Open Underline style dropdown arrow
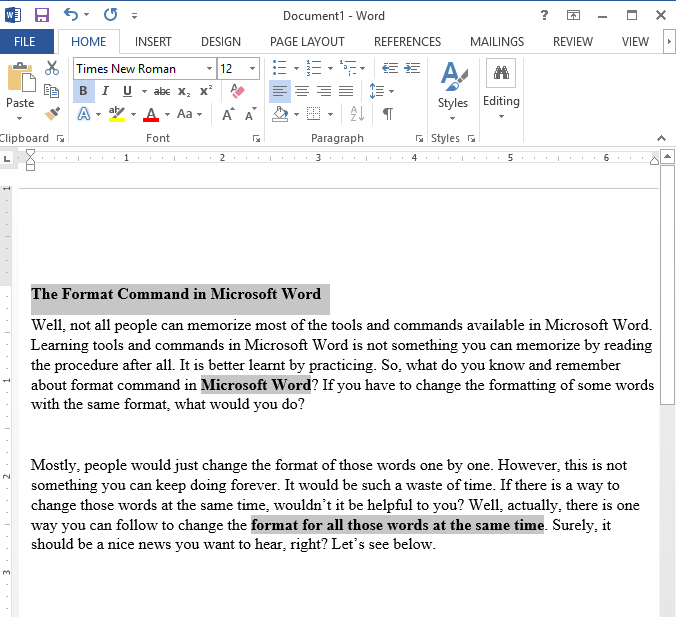 [144, 91]
